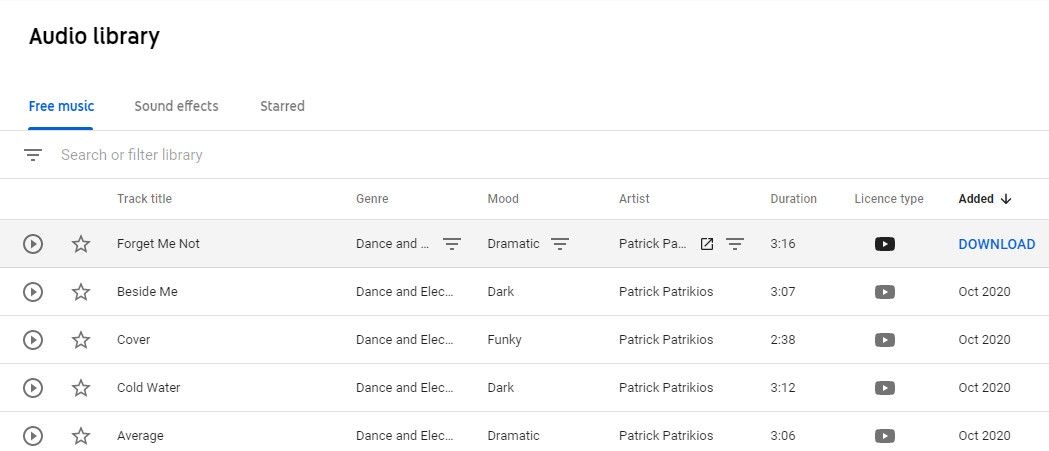This screenshot has width=1049, height=451.
Task: Switch to the Sound effects tab
Action: [176, 106]
